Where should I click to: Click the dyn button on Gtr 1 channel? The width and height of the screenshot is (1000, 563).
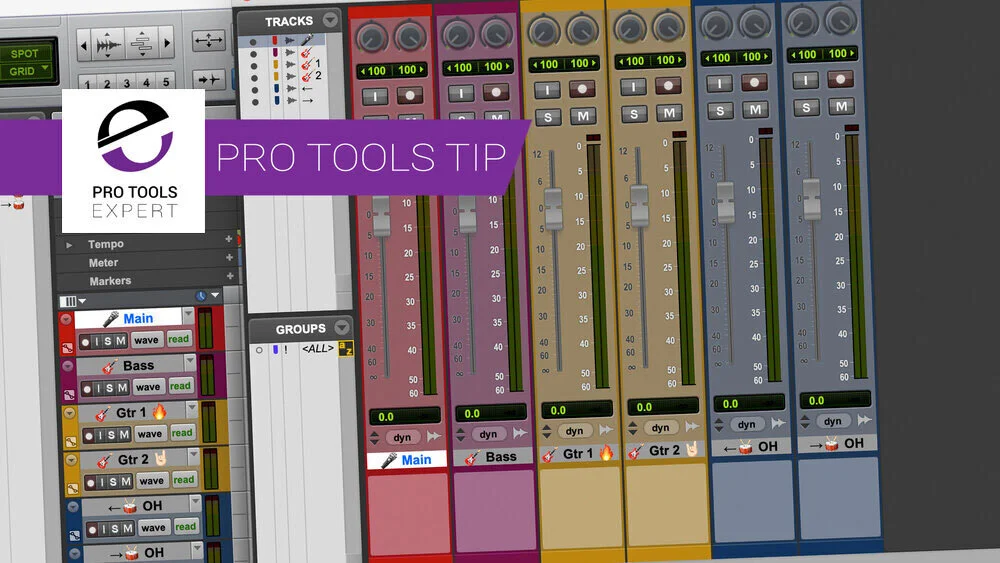pyautogui.click(x=575, y=431)
